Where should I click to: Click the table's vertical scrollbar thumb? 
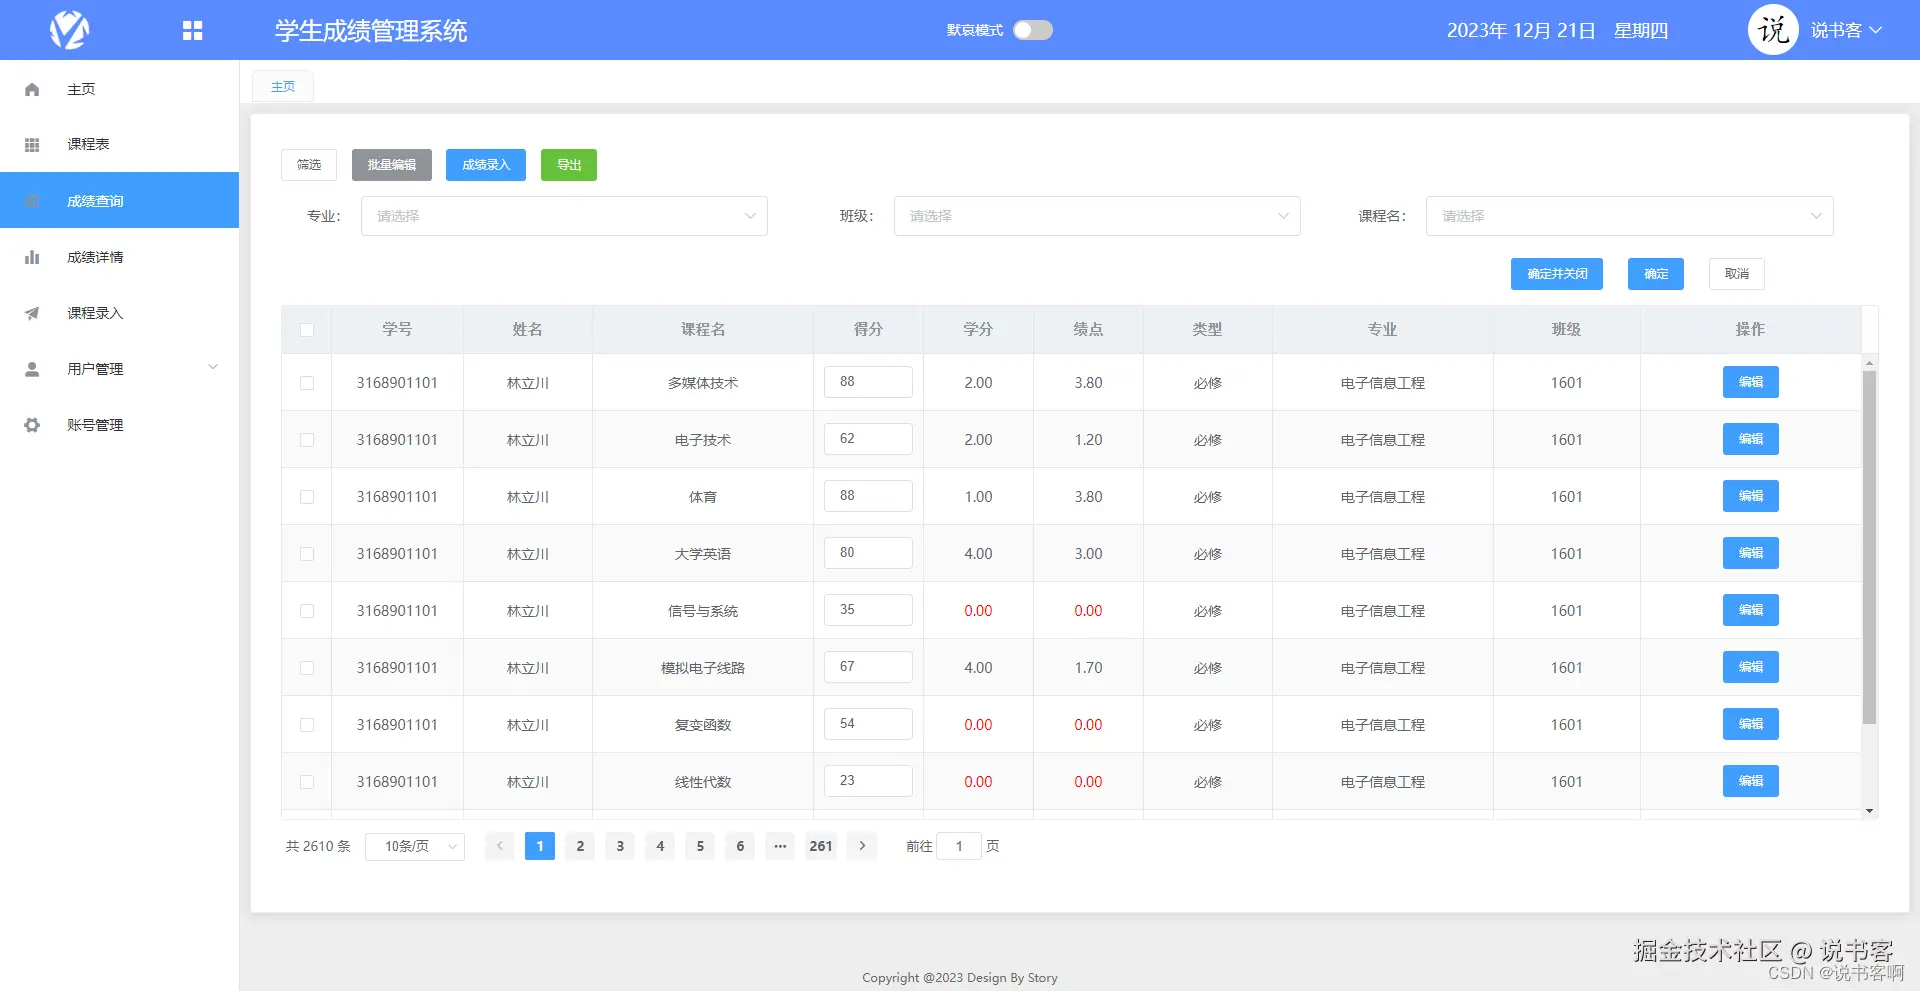pyautogui.click(x=1869, y=547)
